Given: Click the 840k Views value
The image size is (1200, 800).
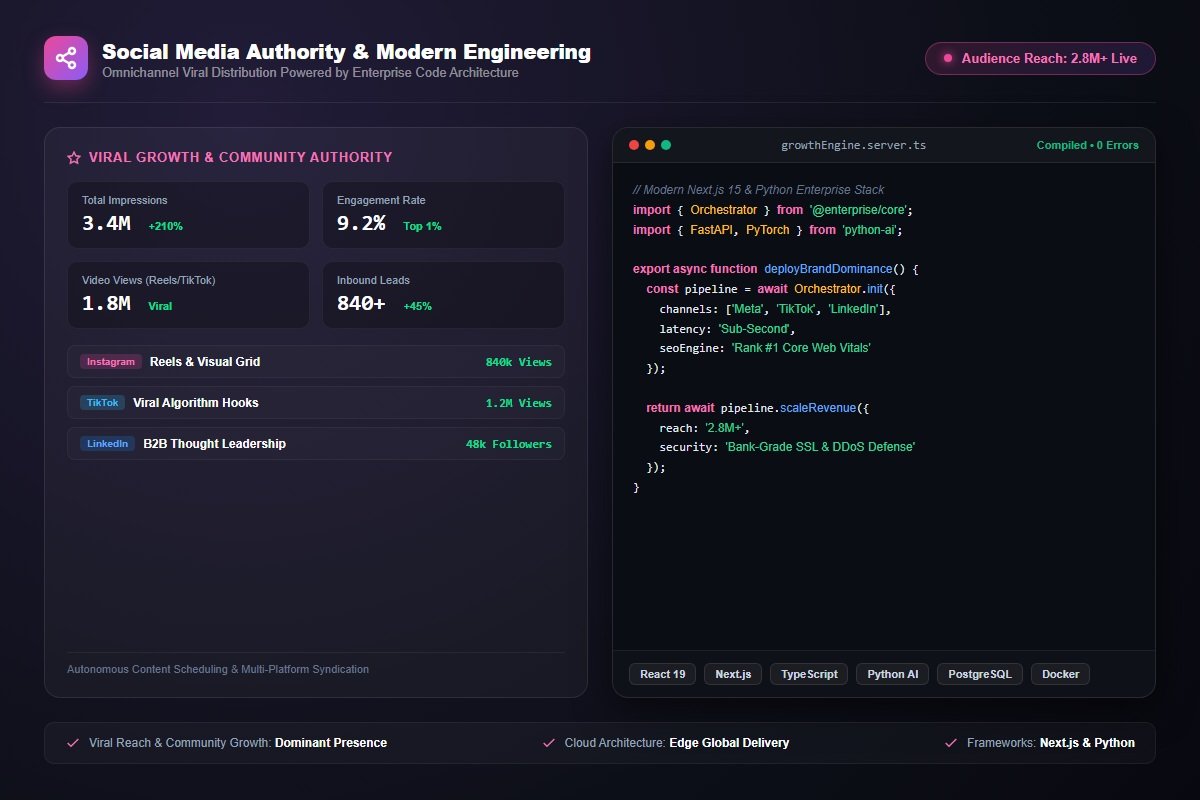Looking at the screenshot, I should [x=518, y=362].
